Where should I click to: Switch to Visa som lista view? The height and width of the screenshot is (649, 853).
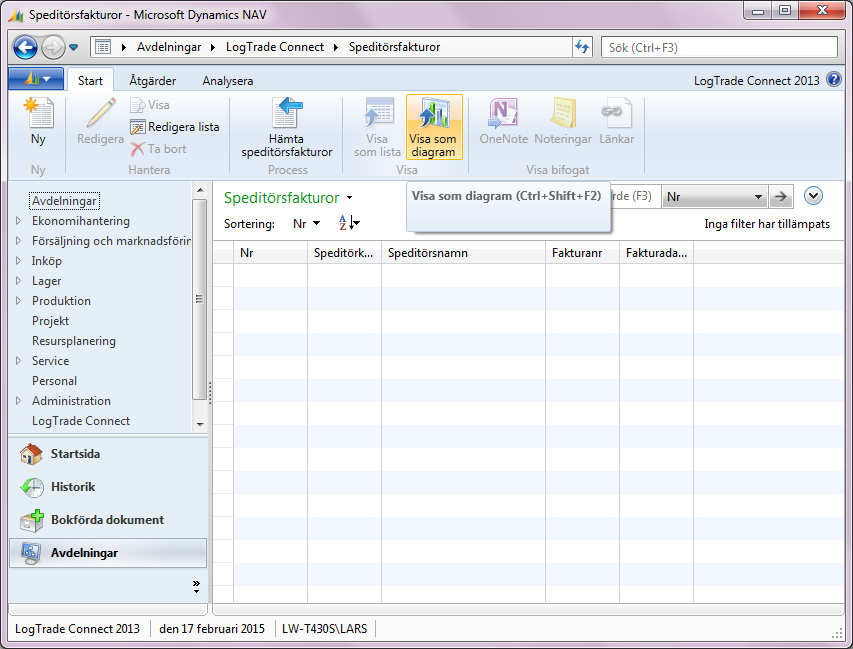tap(377, 128)
